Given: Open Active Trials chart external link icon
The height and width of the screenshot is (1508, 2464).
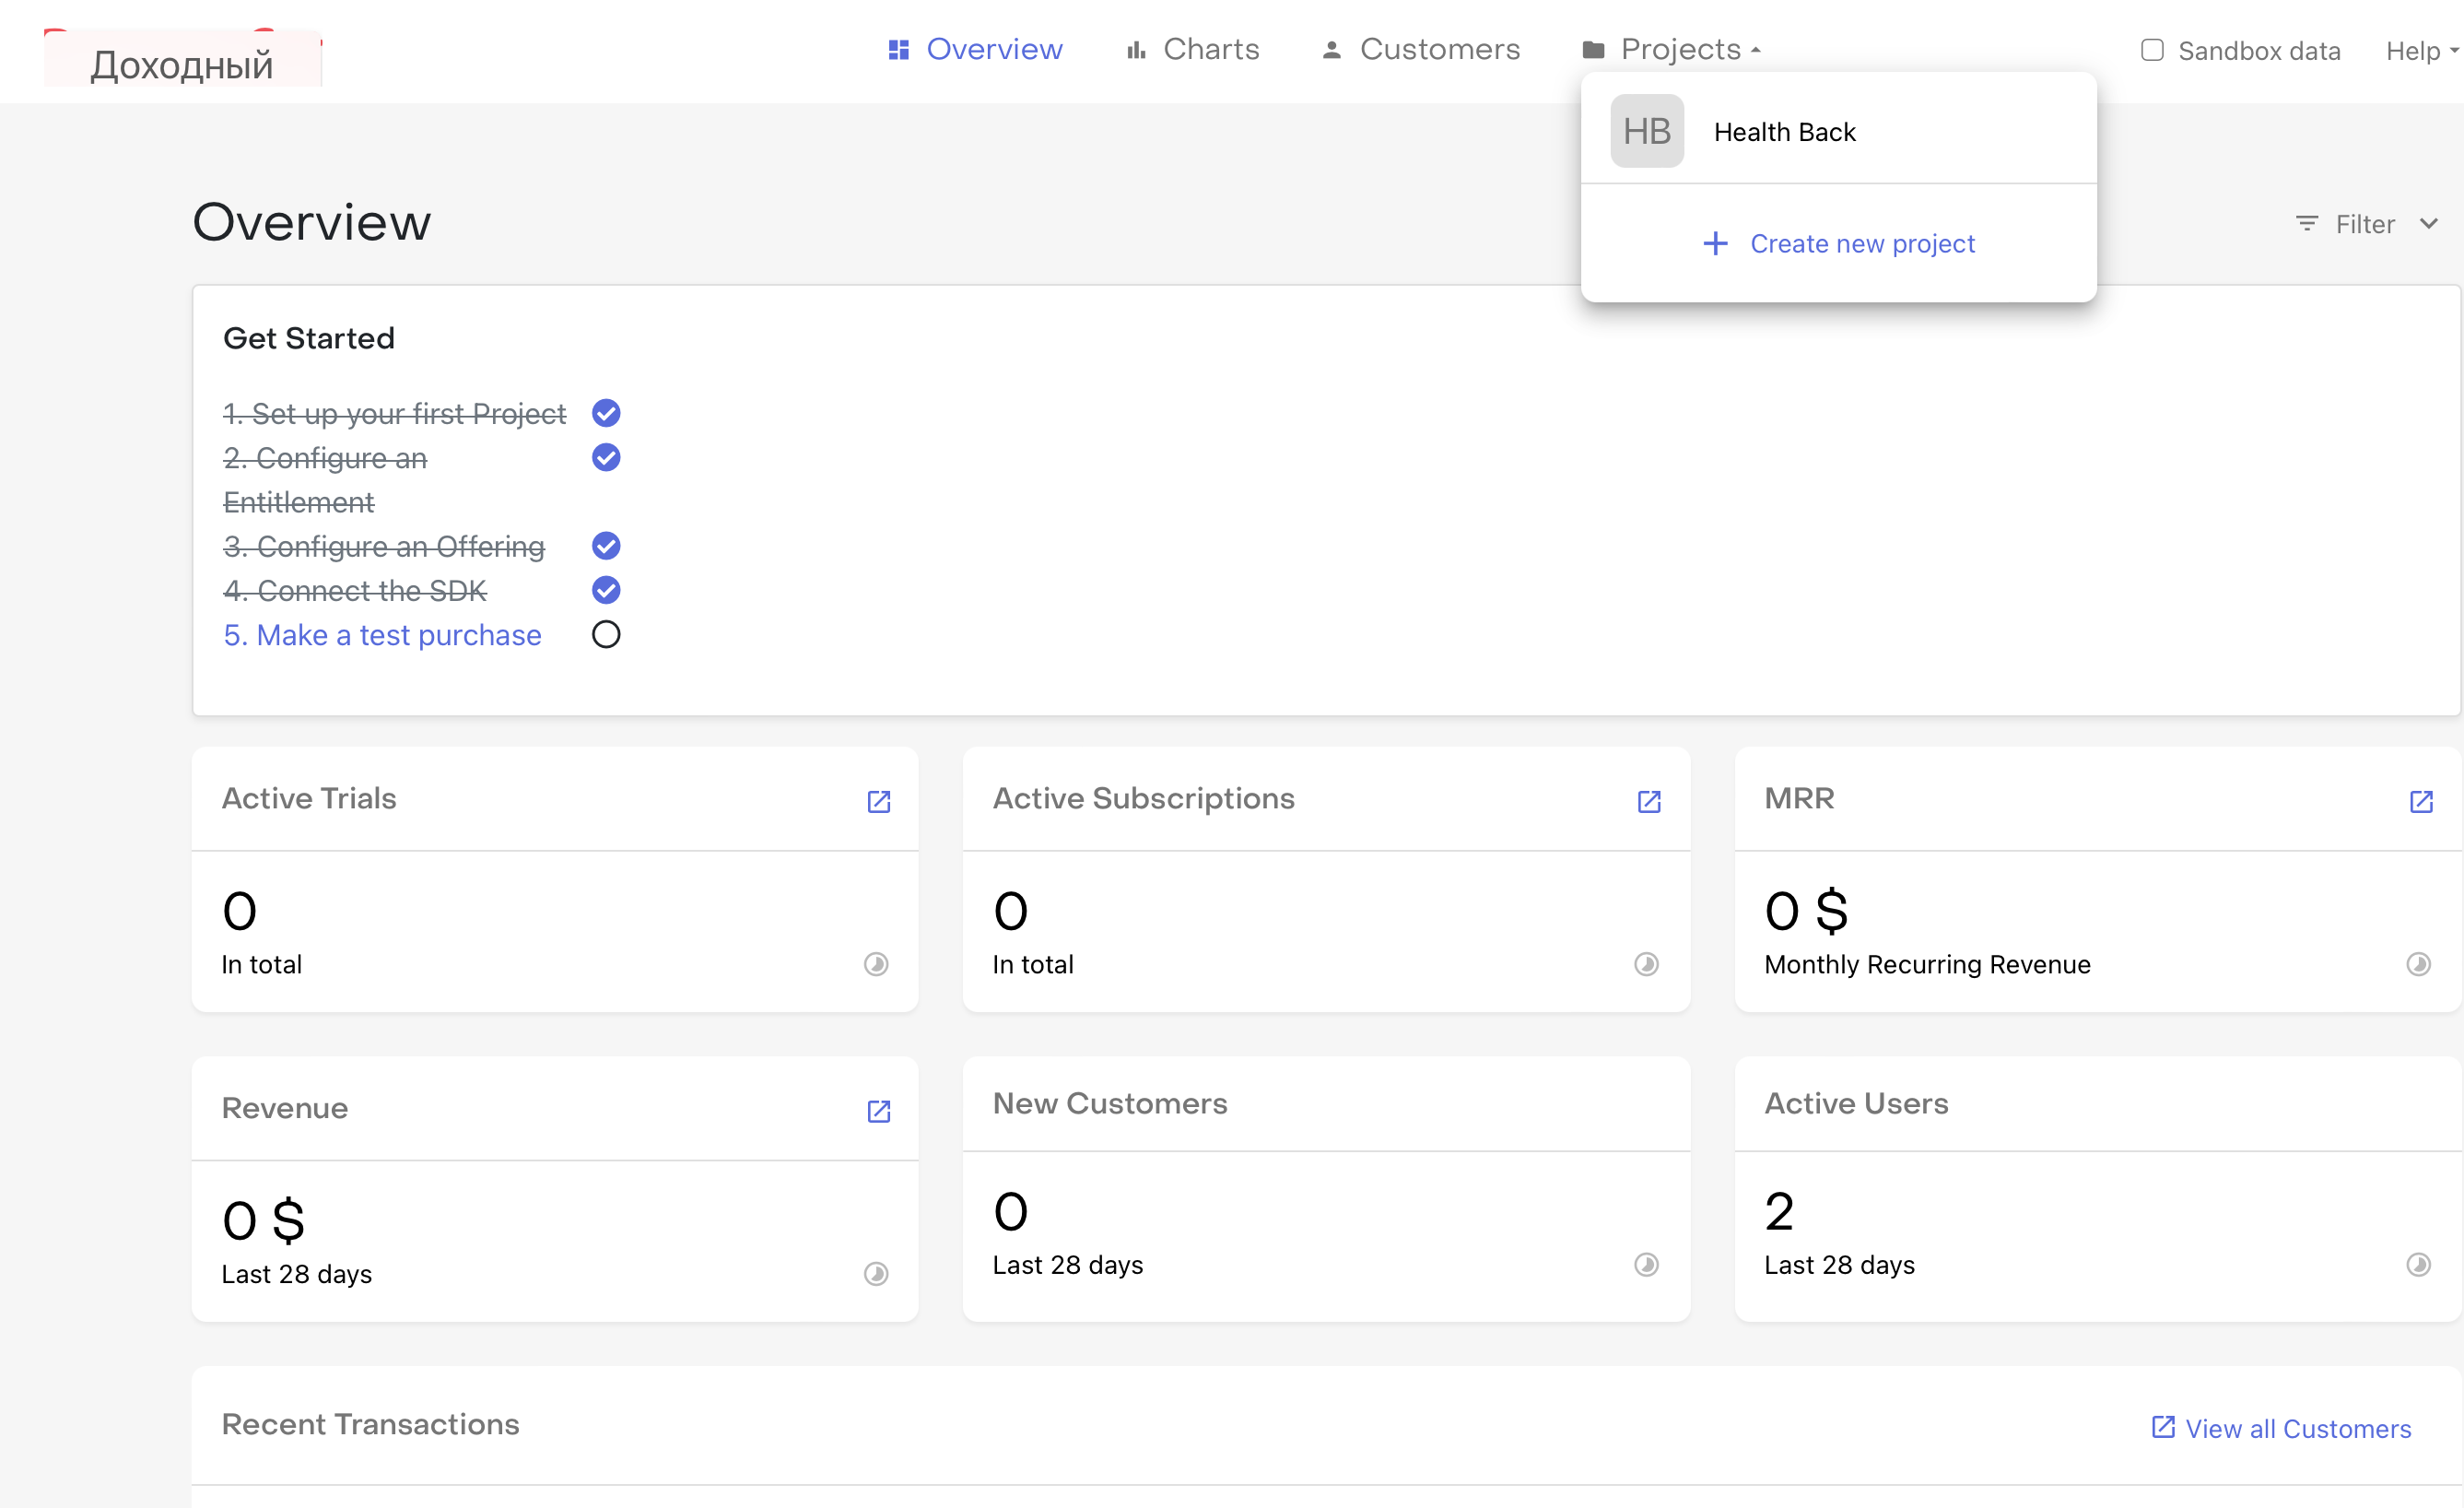Looking at the screenshot, I should pyautogui.click(x=878, y=801).
